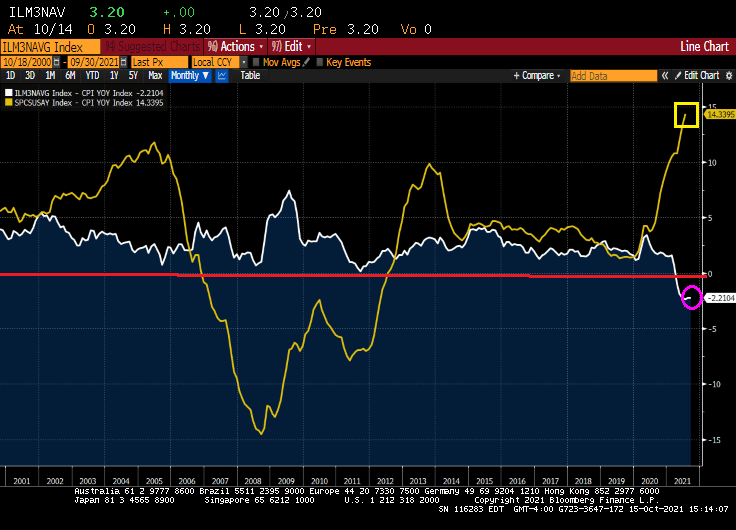Image resolution: width=736 pixels, height=530 pixels.
Task: Click the Compare button
Action: tap(537, 76)
